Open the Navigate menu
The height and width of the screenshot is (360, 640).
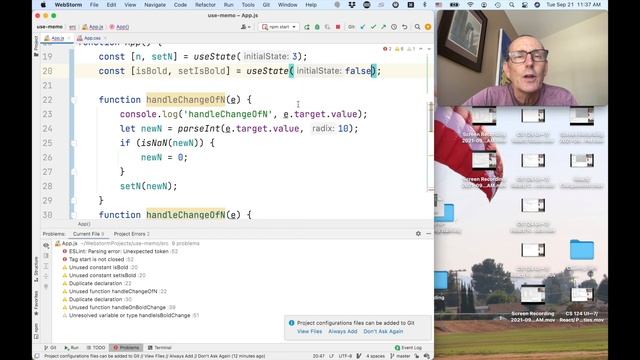pos(155,4)
